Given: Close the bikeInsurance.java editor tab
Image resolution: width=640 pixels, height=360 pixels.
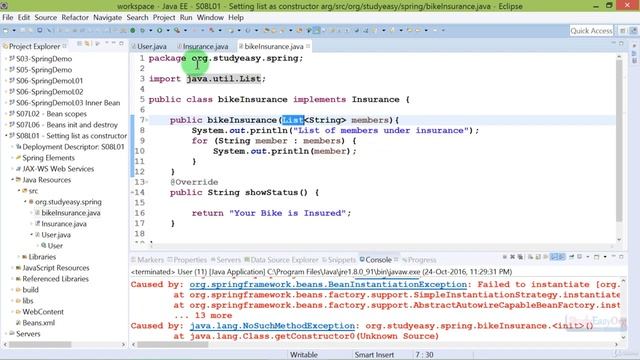Looking at the screenshot, I should click(308, 46).
